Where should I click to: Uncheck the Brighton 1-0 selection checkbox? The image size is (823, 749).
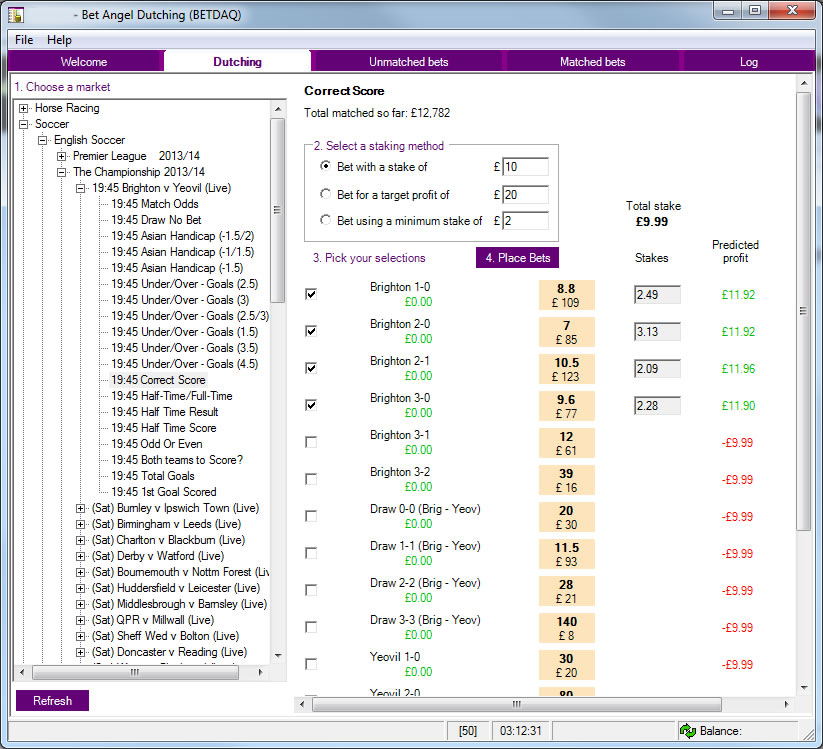tap(311, 294)
